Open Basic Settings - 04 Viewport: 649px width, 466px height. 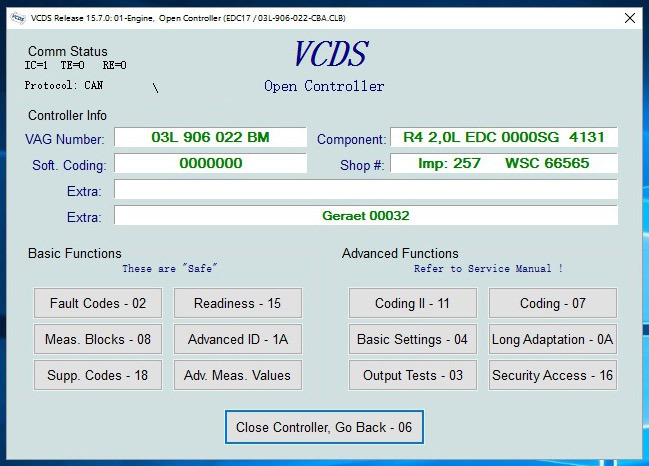tap(413, 339)
